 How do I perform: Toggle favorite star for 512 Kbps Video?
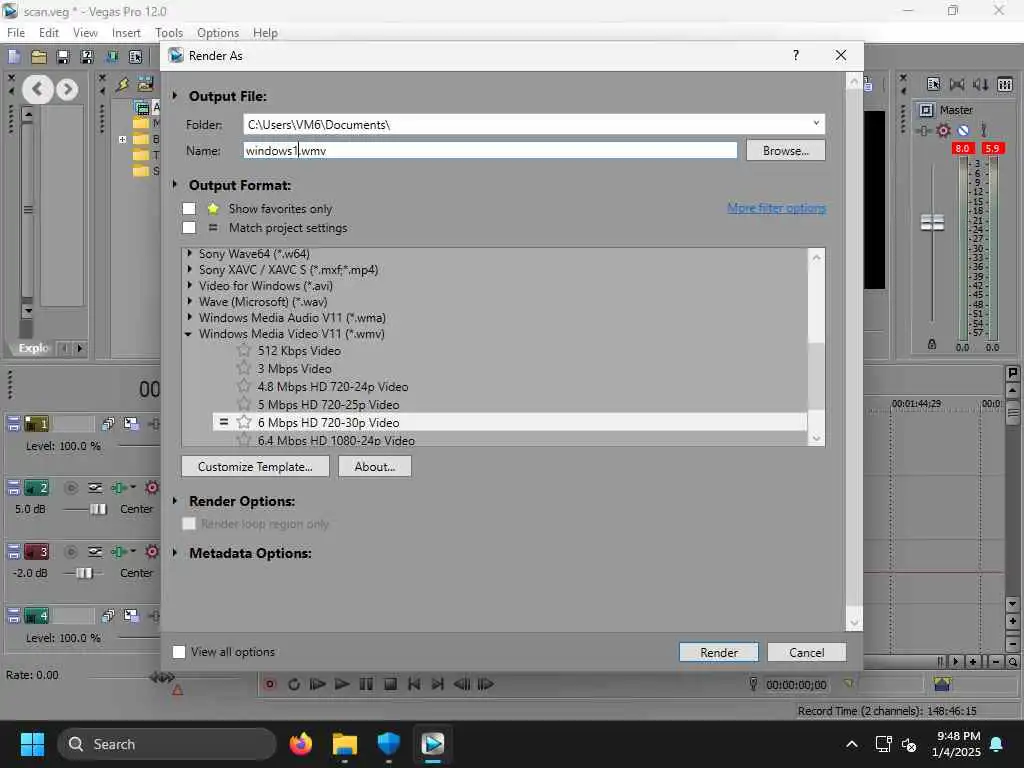[244, 351]
